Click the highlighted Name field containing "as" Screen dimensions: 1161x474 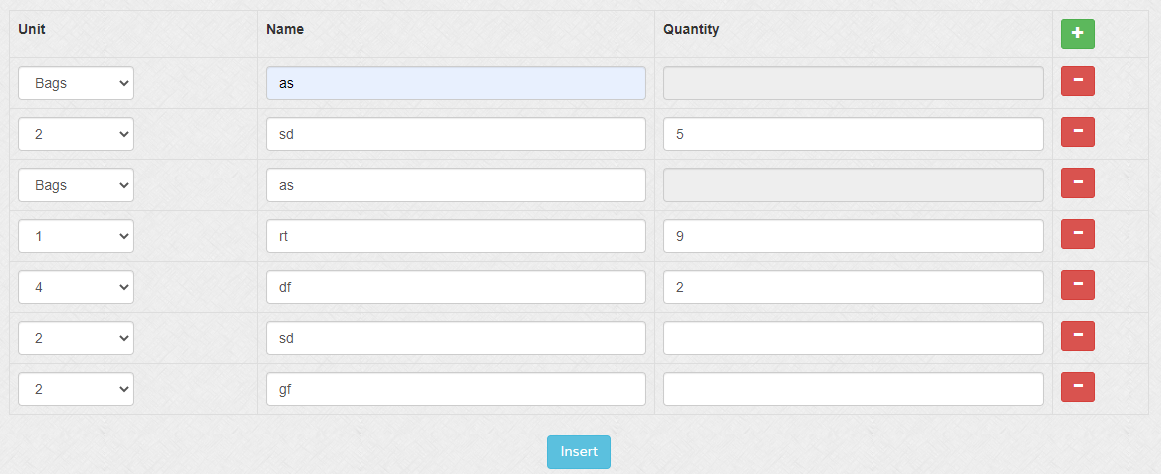[x=455, y=83]
